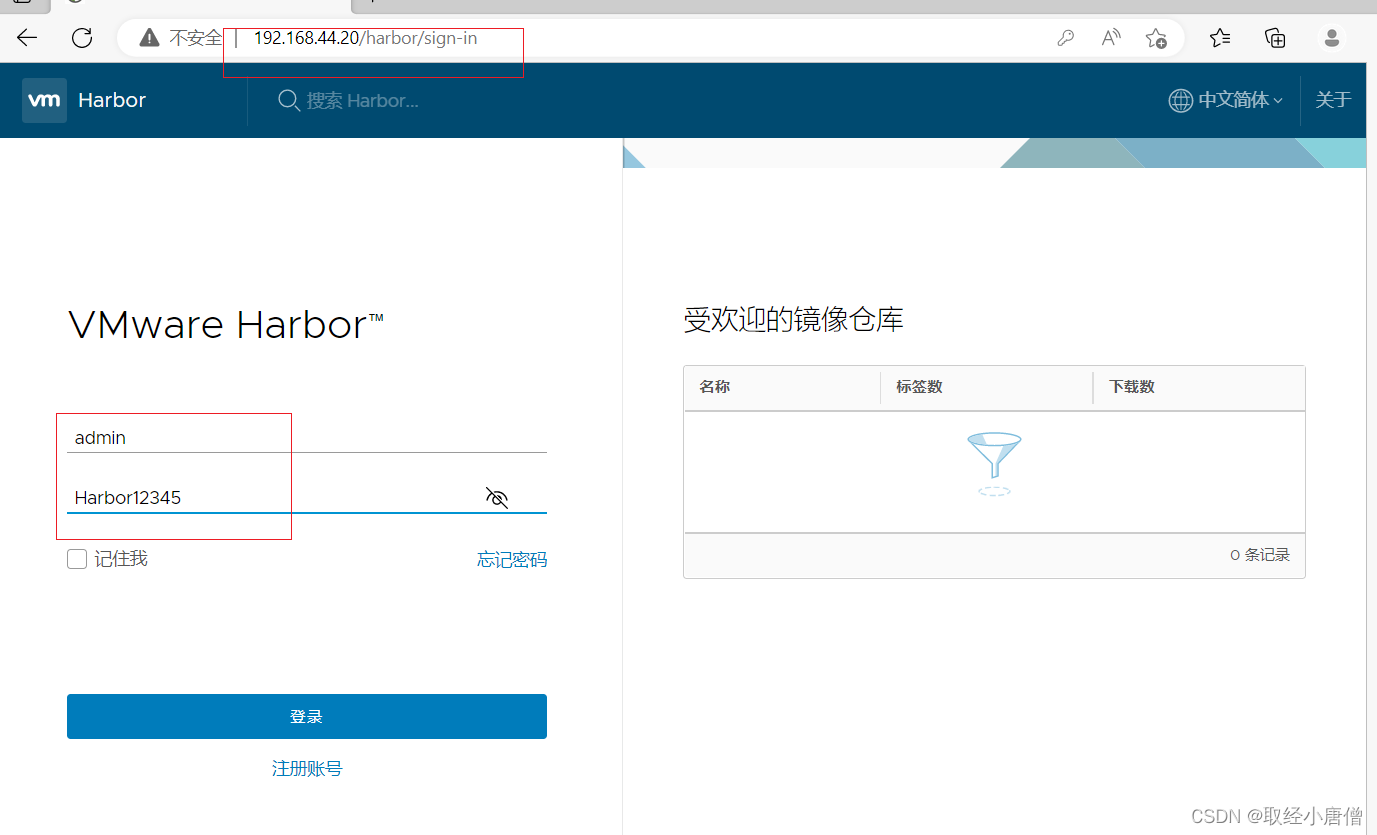1377x835 pixels.
Task: Click the empty-table funnel icon
Action: click(994, 464)
